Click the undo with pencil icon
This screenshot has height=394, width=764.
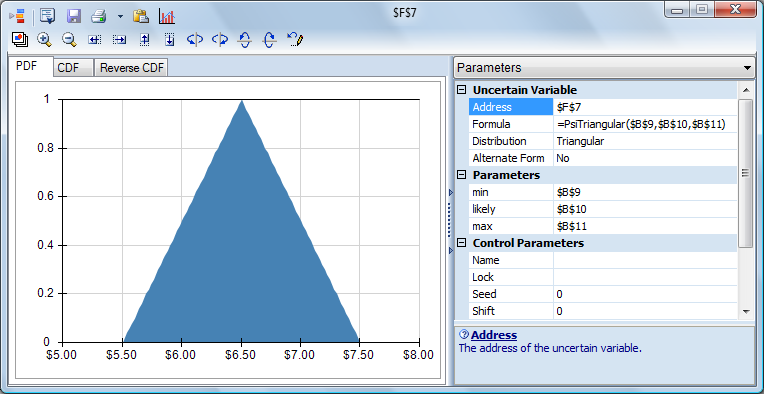(295, 40)
